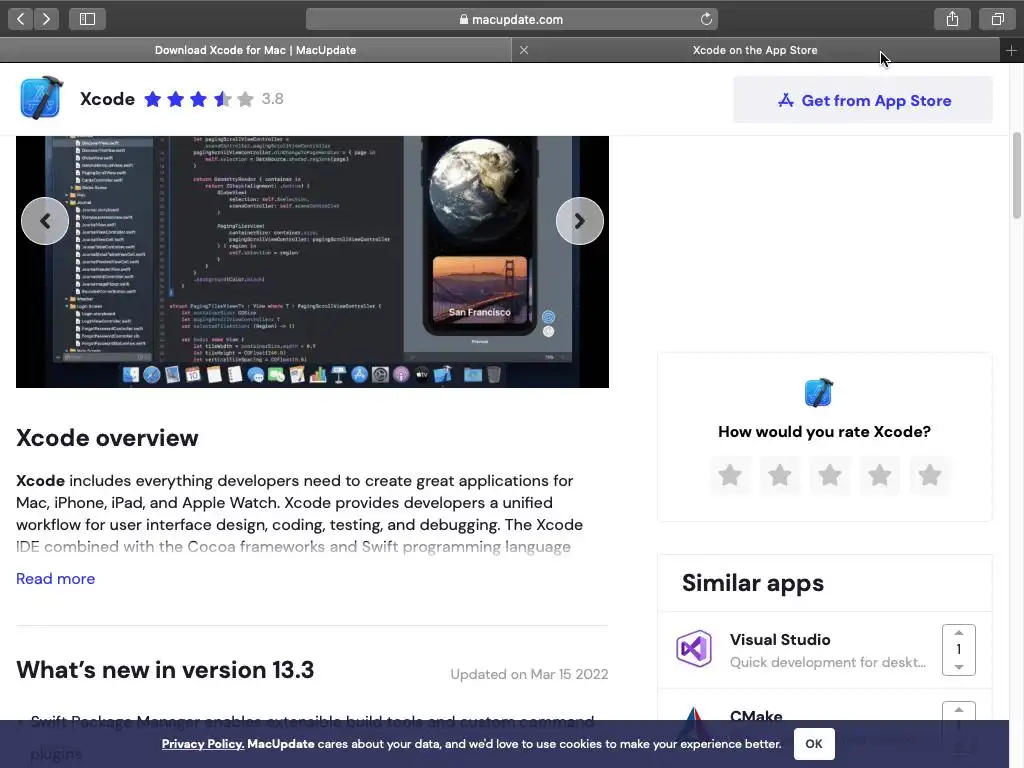This screenshot has height=768, width=1024.
Task: Click the first blue header rating star
Action: (x=153, y=99)
